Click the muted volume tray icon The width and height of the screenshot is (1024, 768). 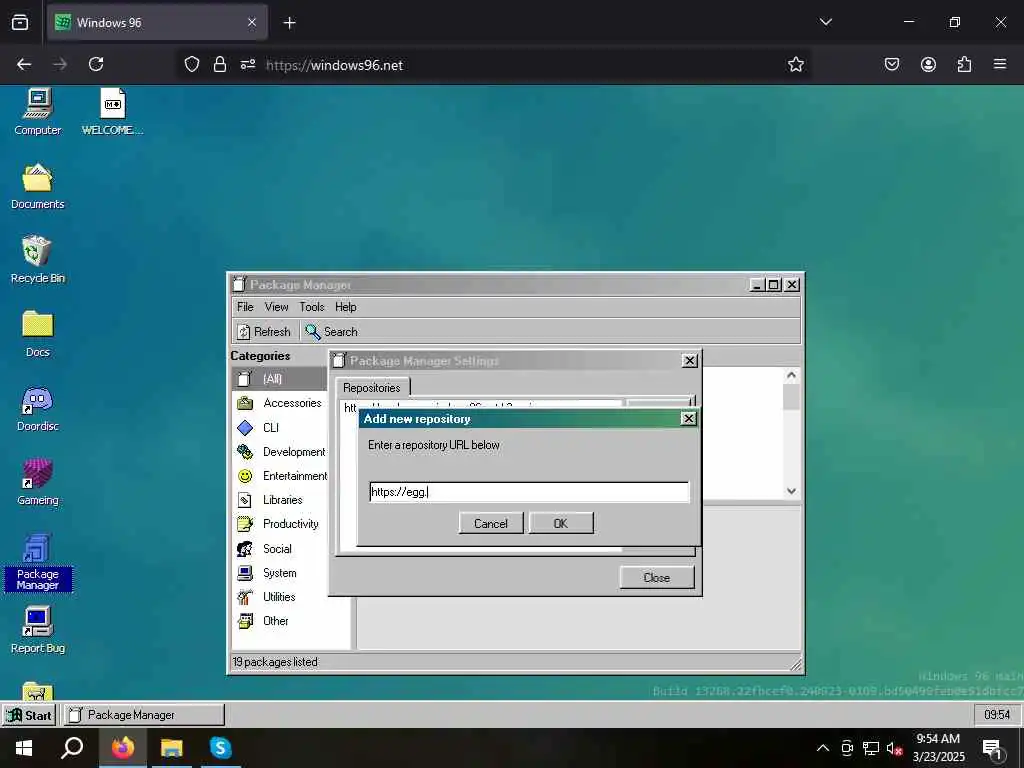click(x=894, y=748)
